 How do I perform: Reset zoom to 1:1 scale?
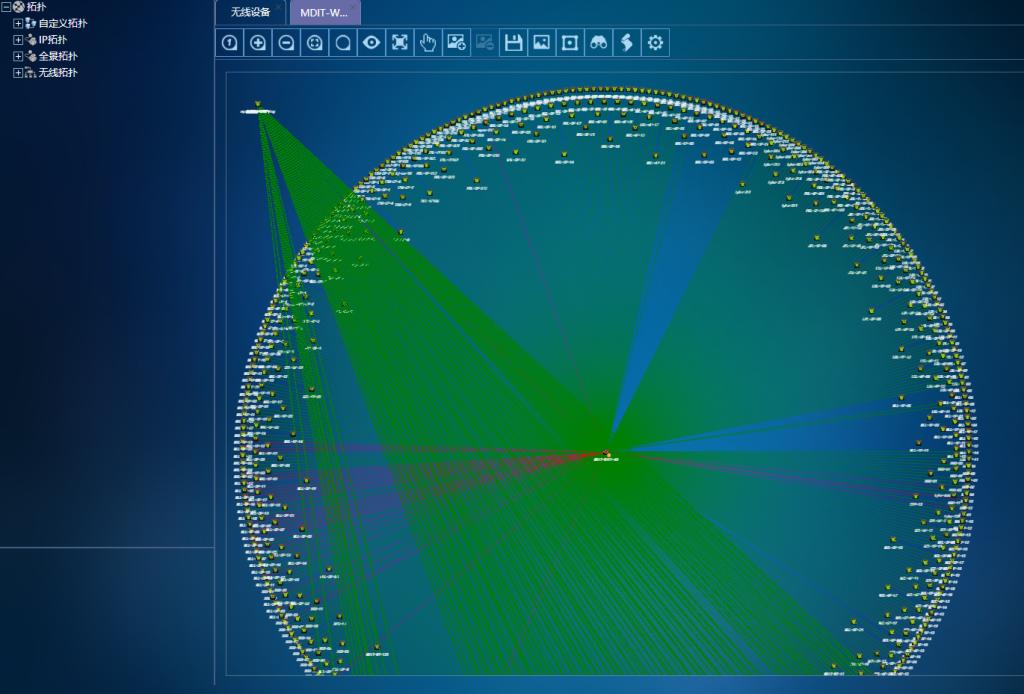pos(230,43)
